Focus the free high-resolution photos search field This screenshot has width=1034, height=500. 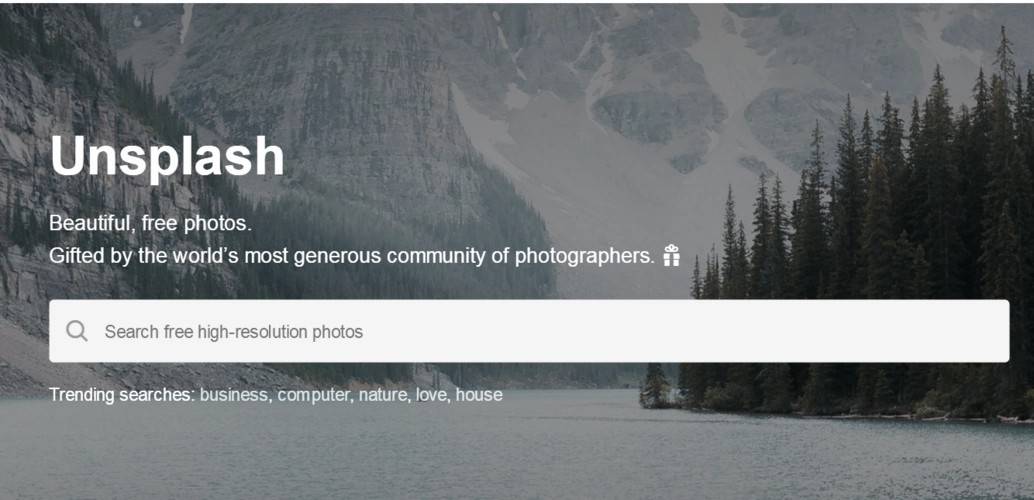click(x=500, y=331)
